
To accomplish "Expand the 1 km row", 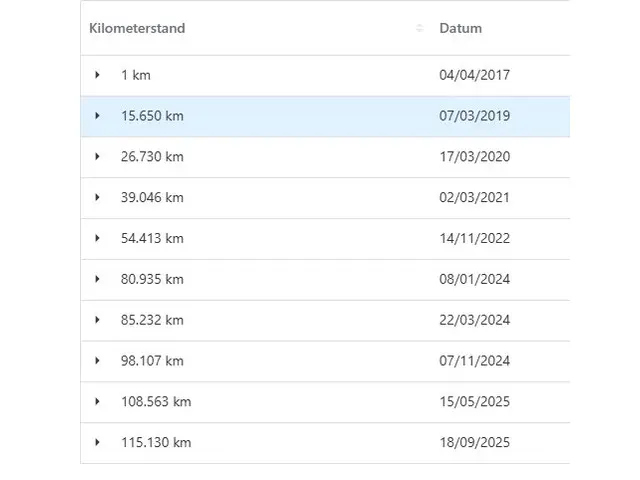I will (98, 75).
